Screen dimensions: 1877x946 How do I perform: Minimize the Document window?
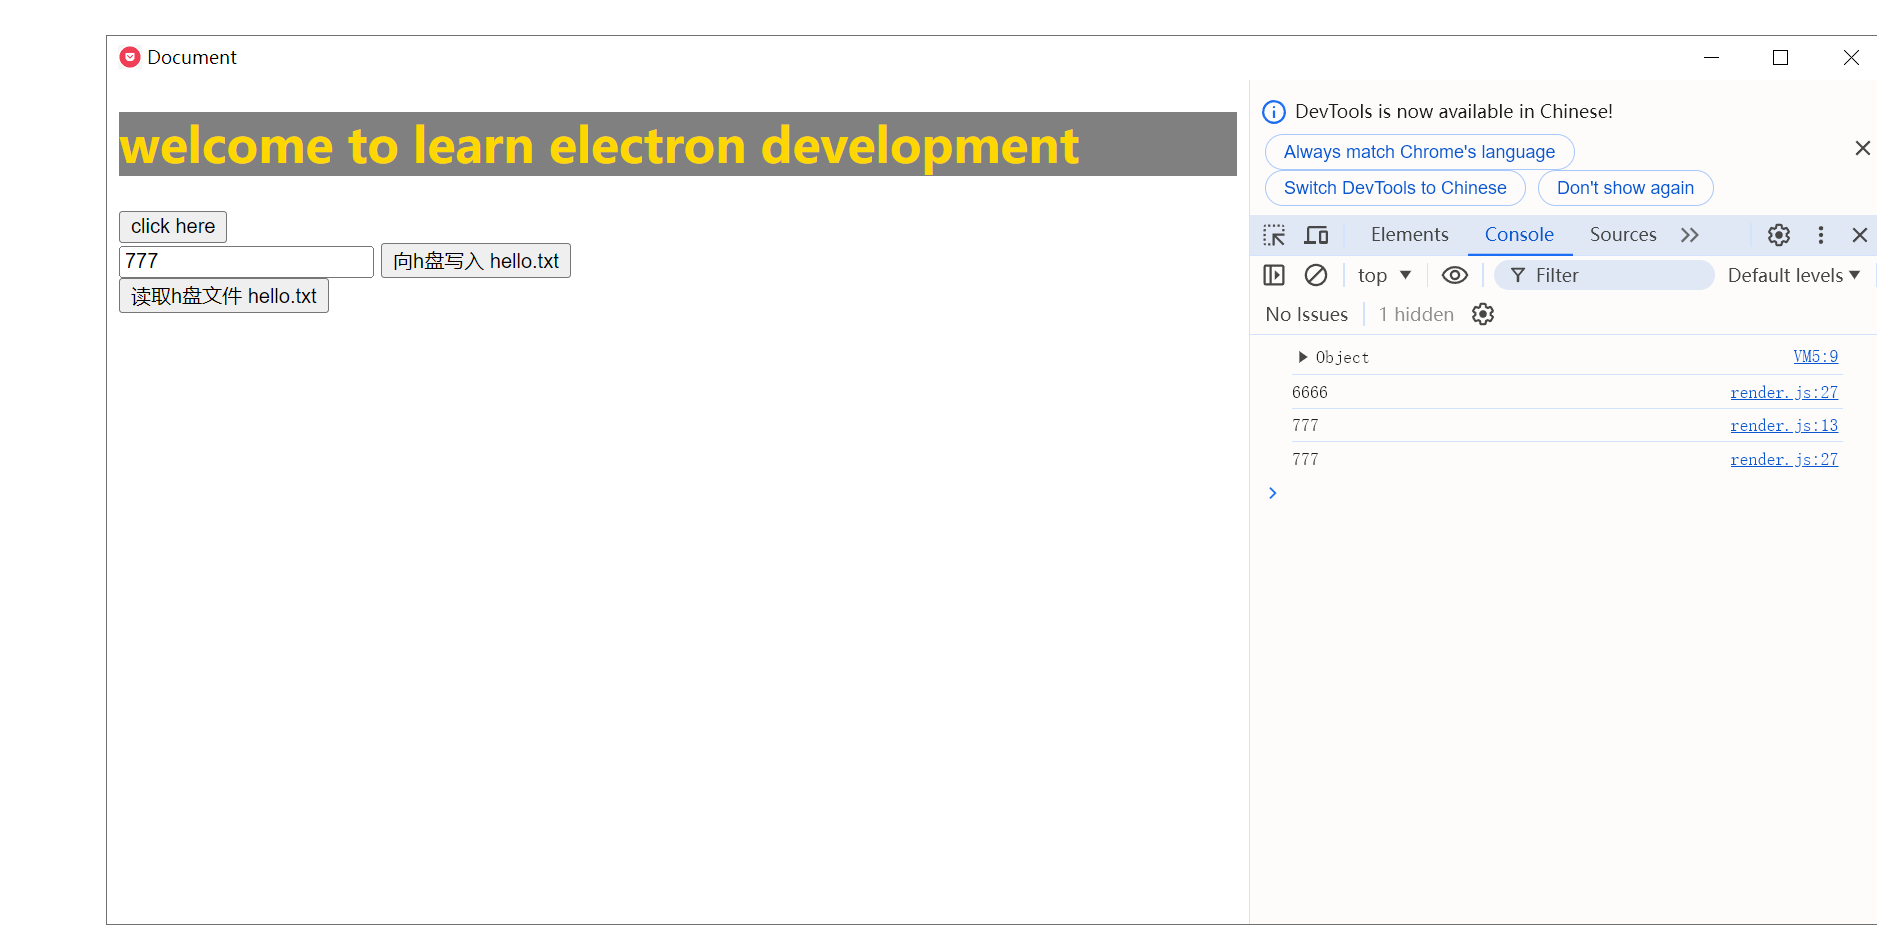coord(1711,58)
